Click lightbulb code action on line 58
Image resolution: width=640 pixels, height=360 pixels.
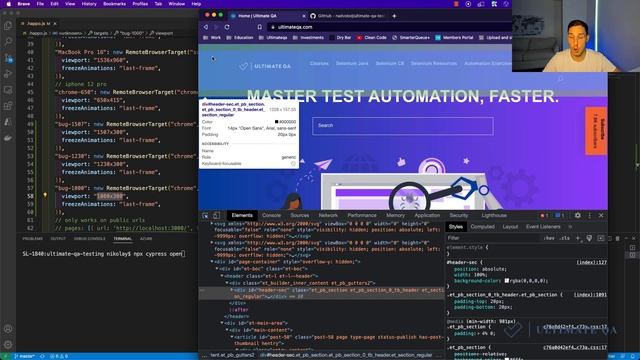pyautogui.click(x=45, y=196)
